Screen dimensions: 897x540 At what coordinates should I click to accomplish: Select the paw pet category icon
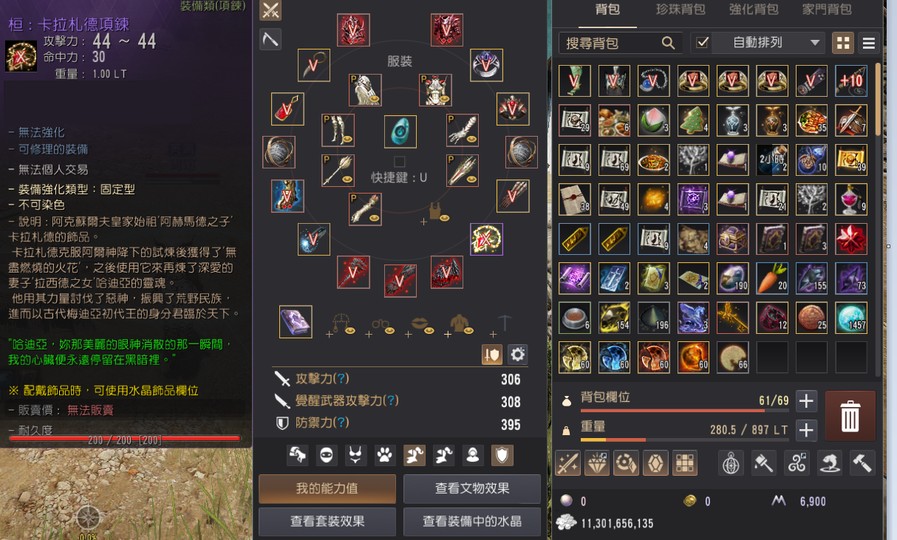coord(384,455)
